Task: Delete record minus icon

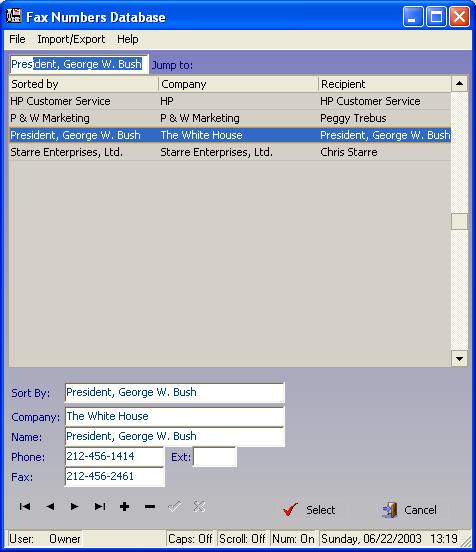Action: [150, 507]
